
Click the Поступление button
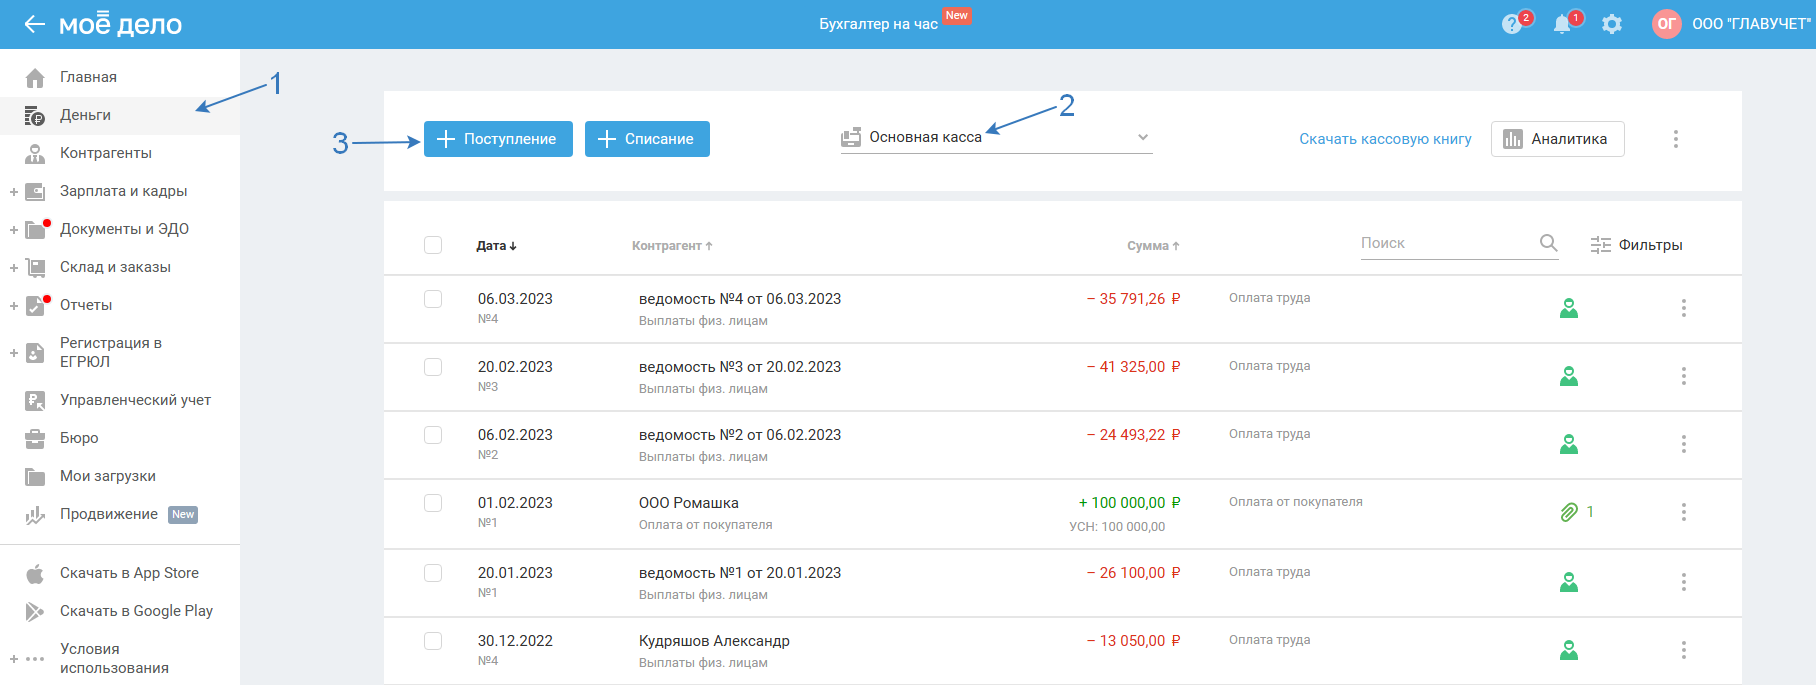[x=498, y=139]
